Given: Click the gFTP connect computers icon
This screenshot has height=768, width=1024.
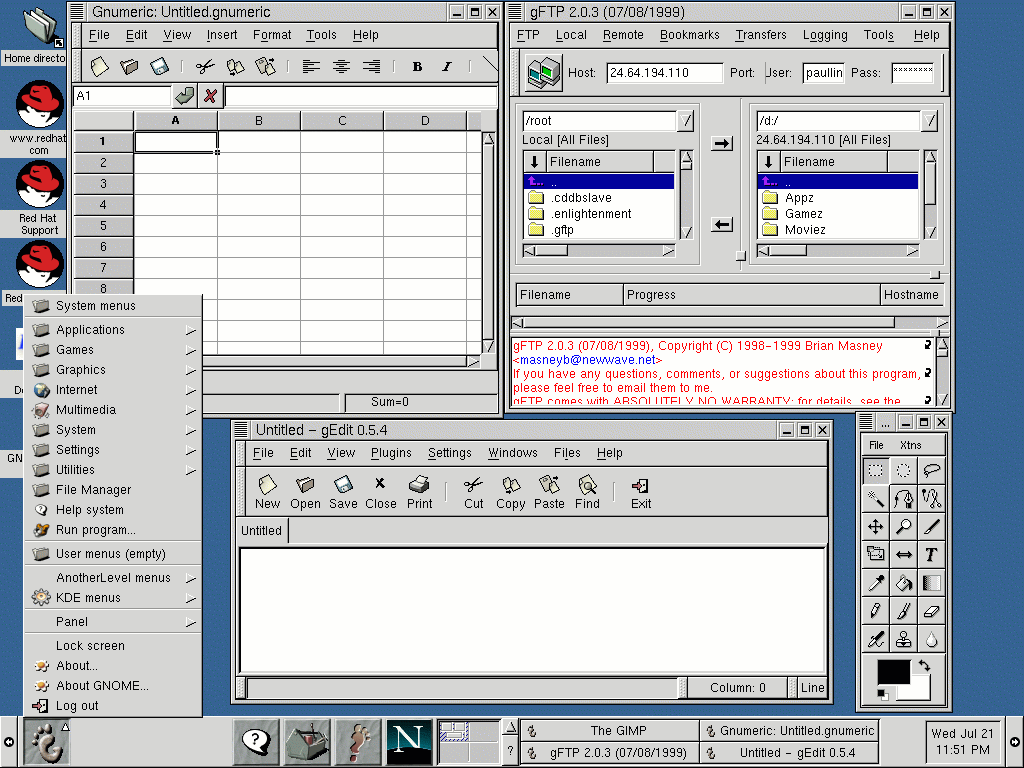Looking at the screenshot, I should [x=544, y=73].
